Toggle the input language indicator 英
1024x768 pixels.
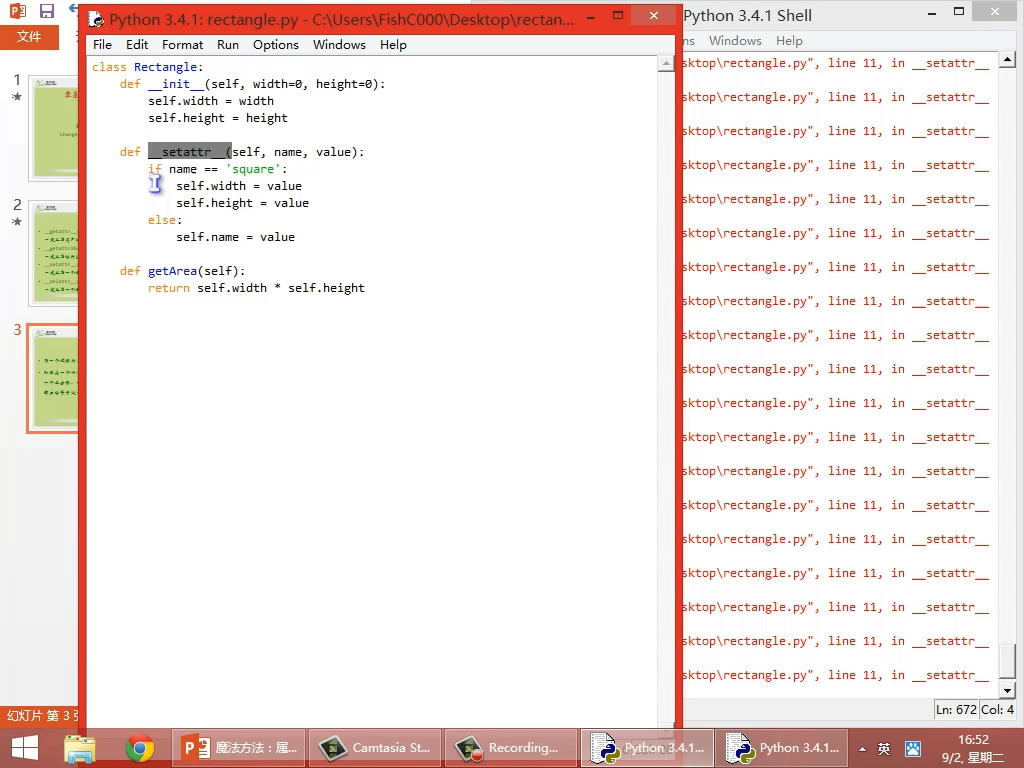[884, 748]
